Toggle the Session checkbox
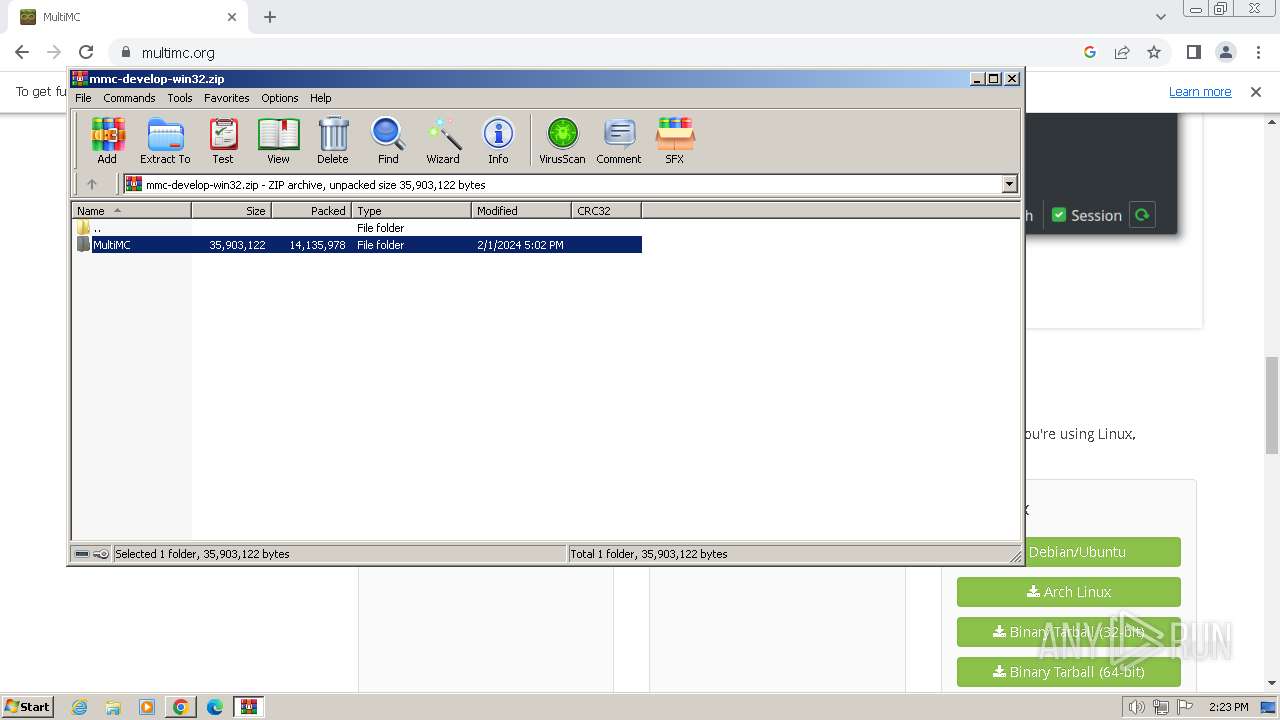 pos(1059,215)
